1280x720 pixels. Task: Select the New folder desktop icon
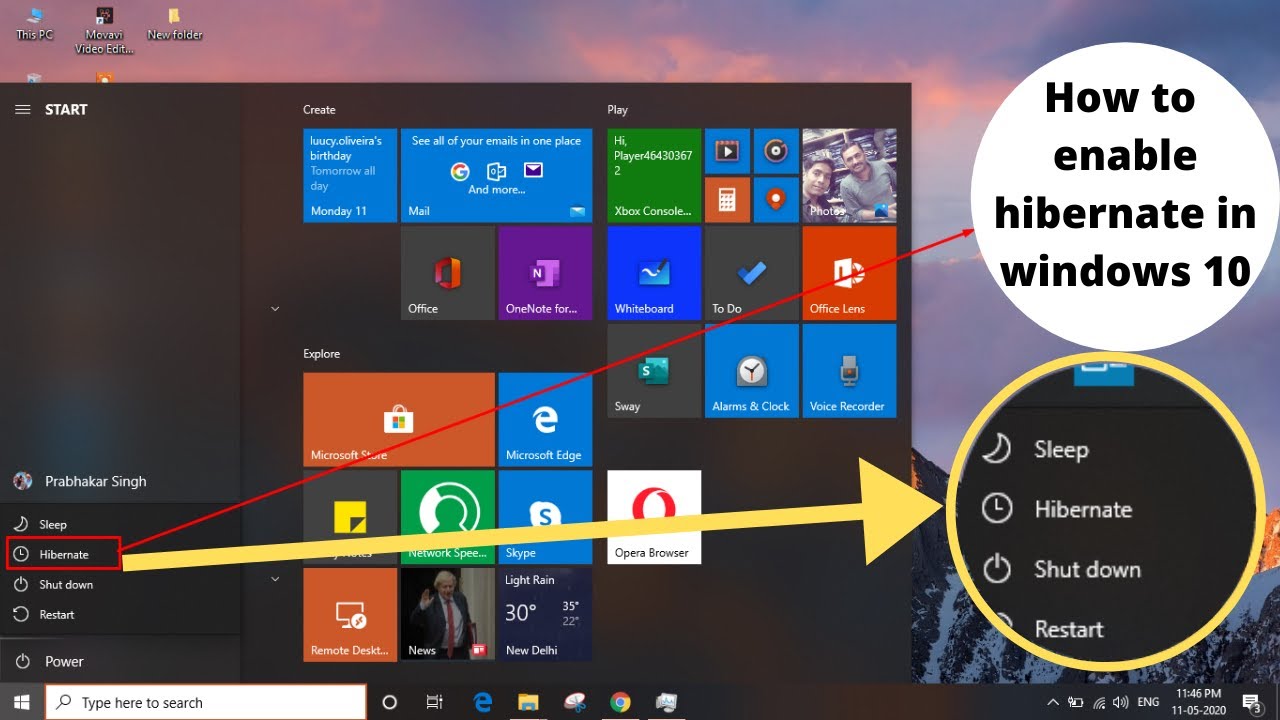pos(175,24)
